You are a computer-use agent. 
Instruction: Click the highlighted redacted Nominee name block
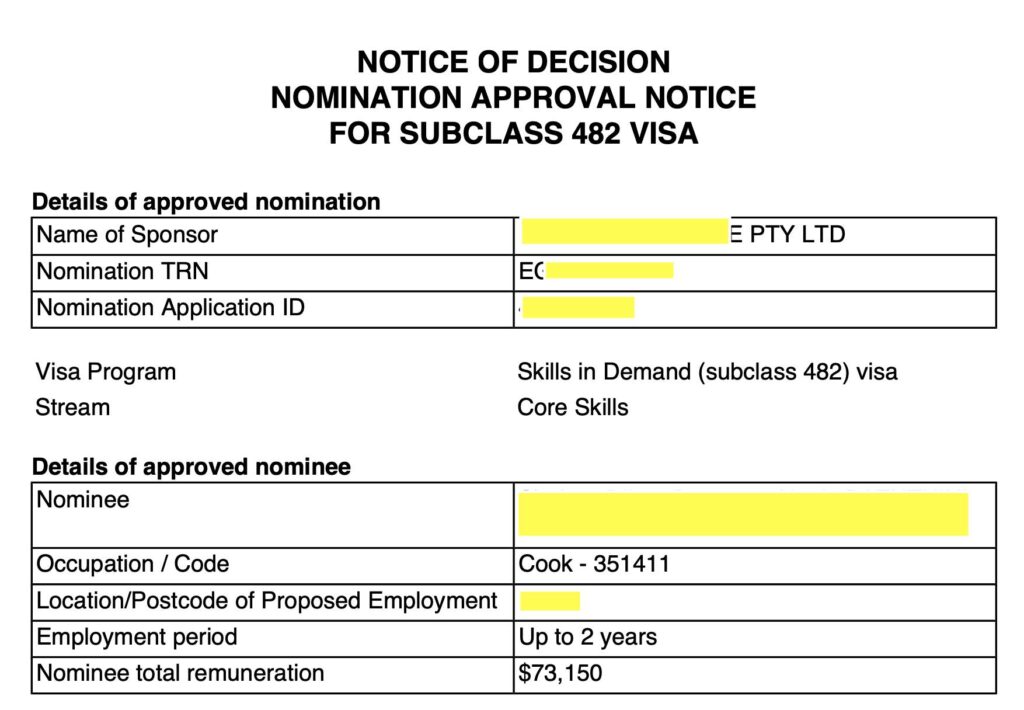click(743, 514)
